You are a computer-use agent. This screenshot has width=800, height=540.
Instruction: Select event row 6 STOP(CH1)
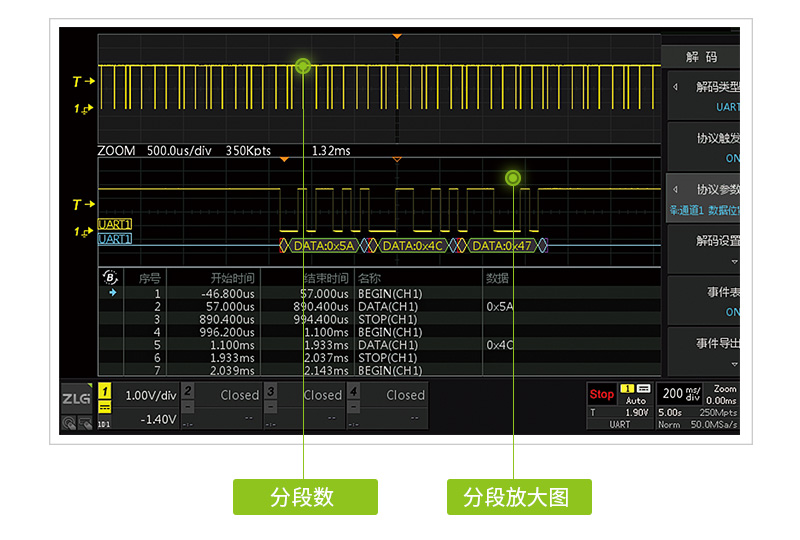pos(380,358)
